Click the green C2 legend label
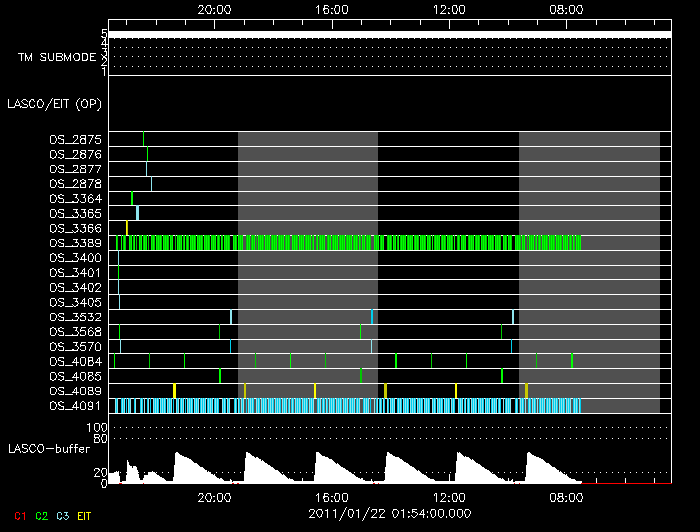Screen dimensions: 700x532 pyautogui.click(x=41, y=516)
